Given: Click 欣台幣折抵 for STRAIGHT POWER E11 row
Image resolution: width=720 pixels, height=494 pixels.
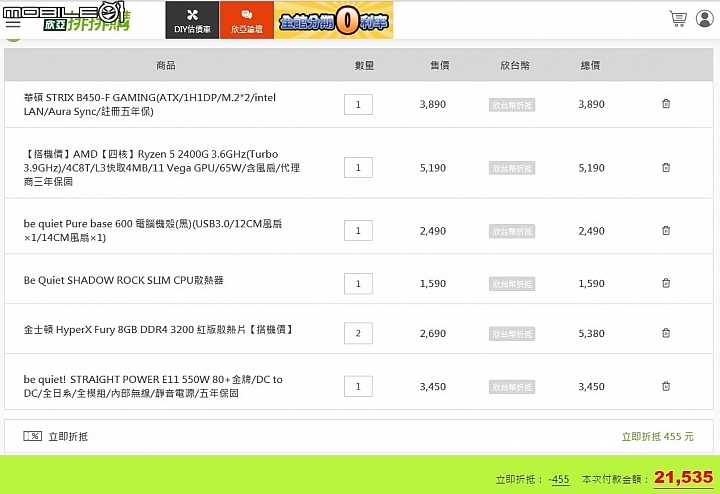Looking at the screenshot, I should pyautogui.click(x=512, y=387).
